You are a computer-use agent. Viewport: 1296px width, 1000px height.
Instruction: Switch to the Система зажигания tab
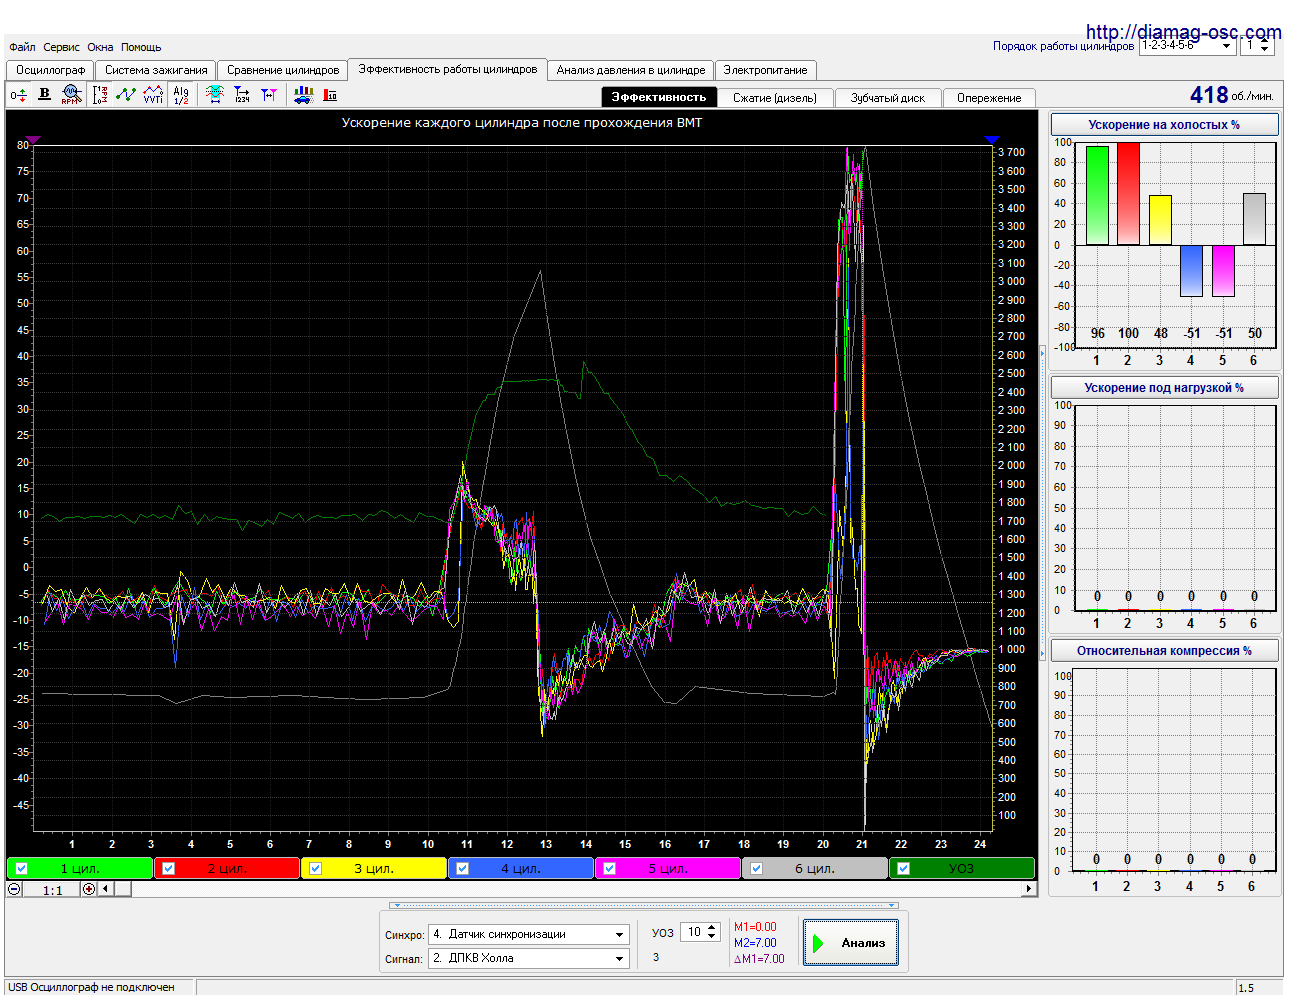click(156, 70)
